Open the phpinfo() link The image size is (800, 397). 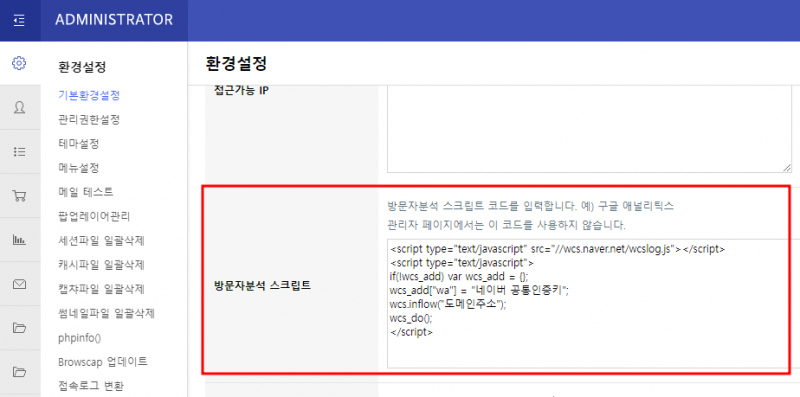[80, 338]
